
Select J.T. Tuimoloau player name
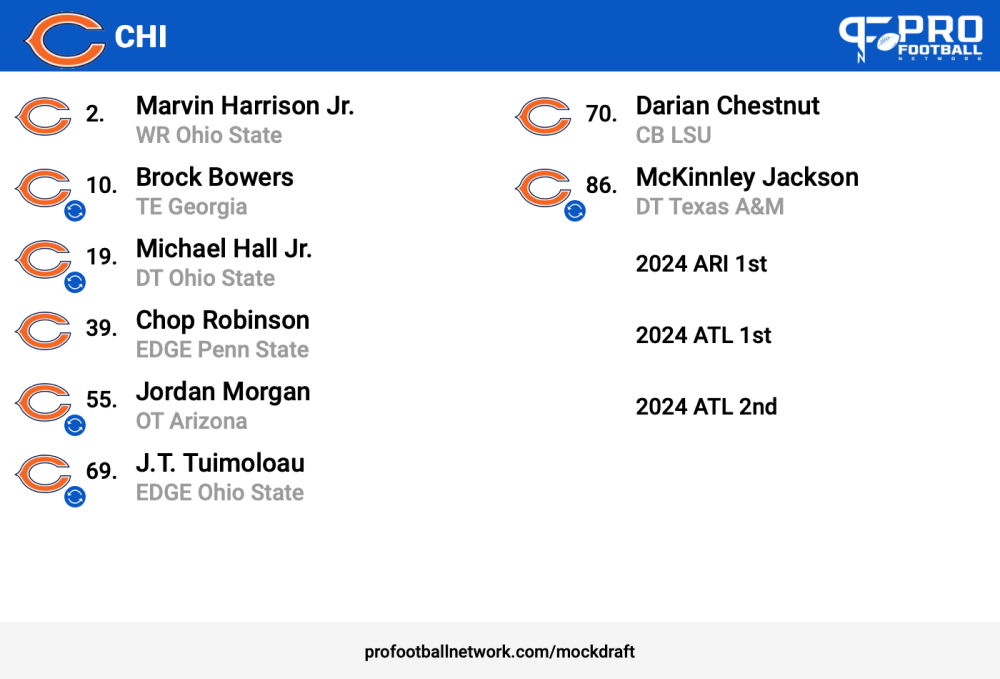(x=220, y=463)
